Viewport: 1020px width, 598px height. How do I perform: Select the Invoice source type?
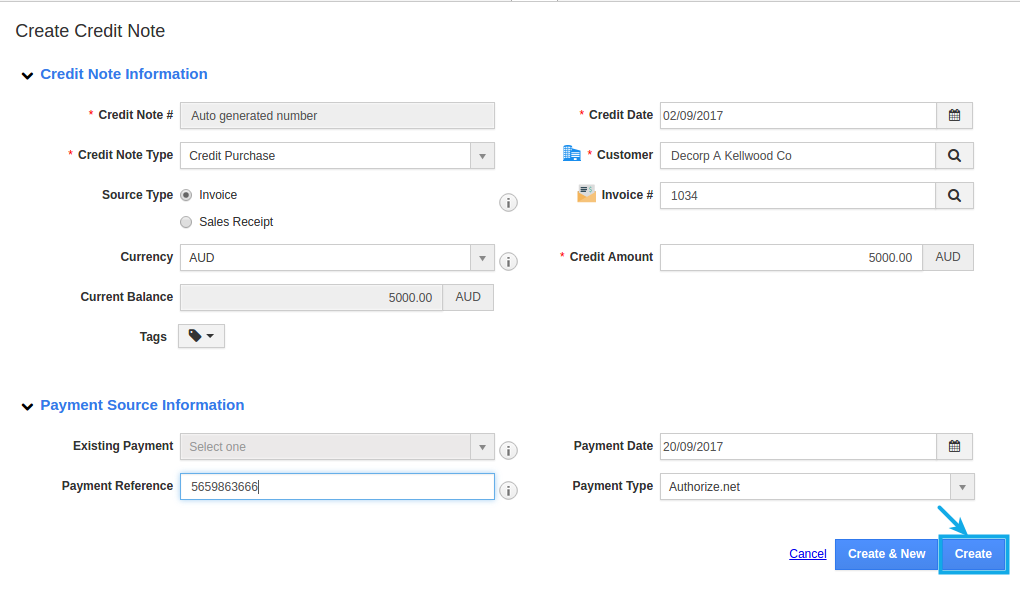coord(186,195)
